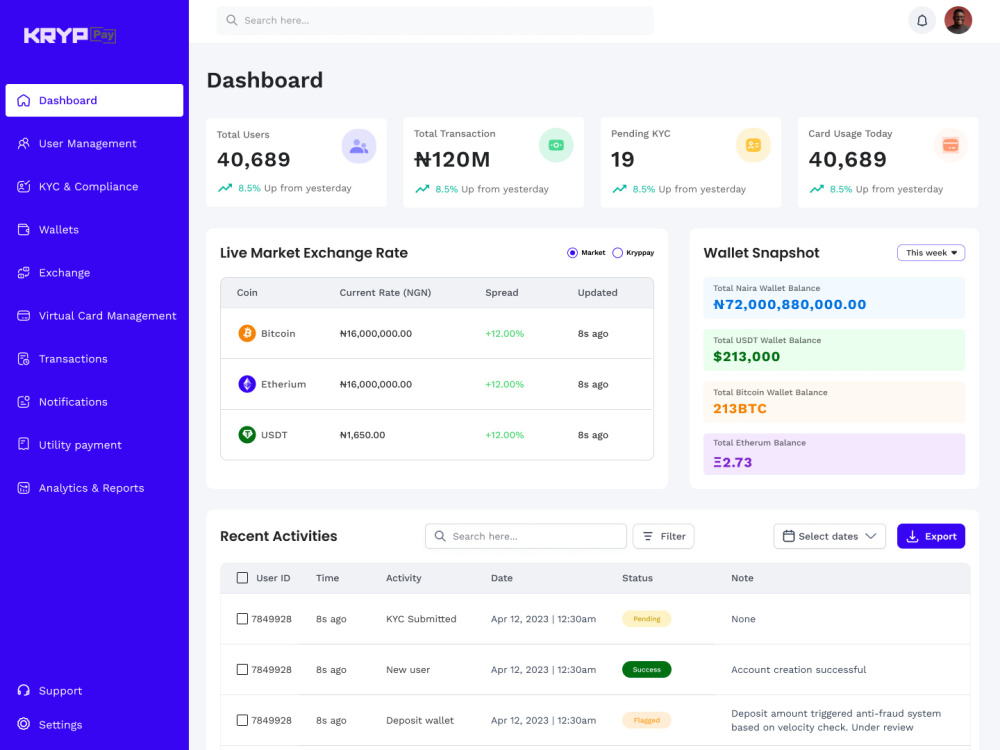The image size is (1000, 750).
Task: Click the KrypPay logo
Action: [x=70, y=35]
